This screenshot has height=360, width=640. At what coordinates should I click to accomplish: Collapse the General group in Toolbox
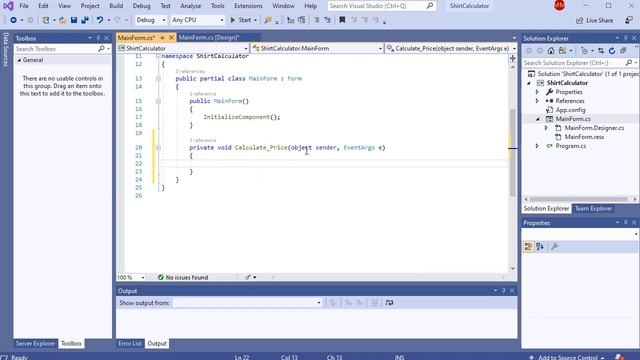click(x=19, y=60)
